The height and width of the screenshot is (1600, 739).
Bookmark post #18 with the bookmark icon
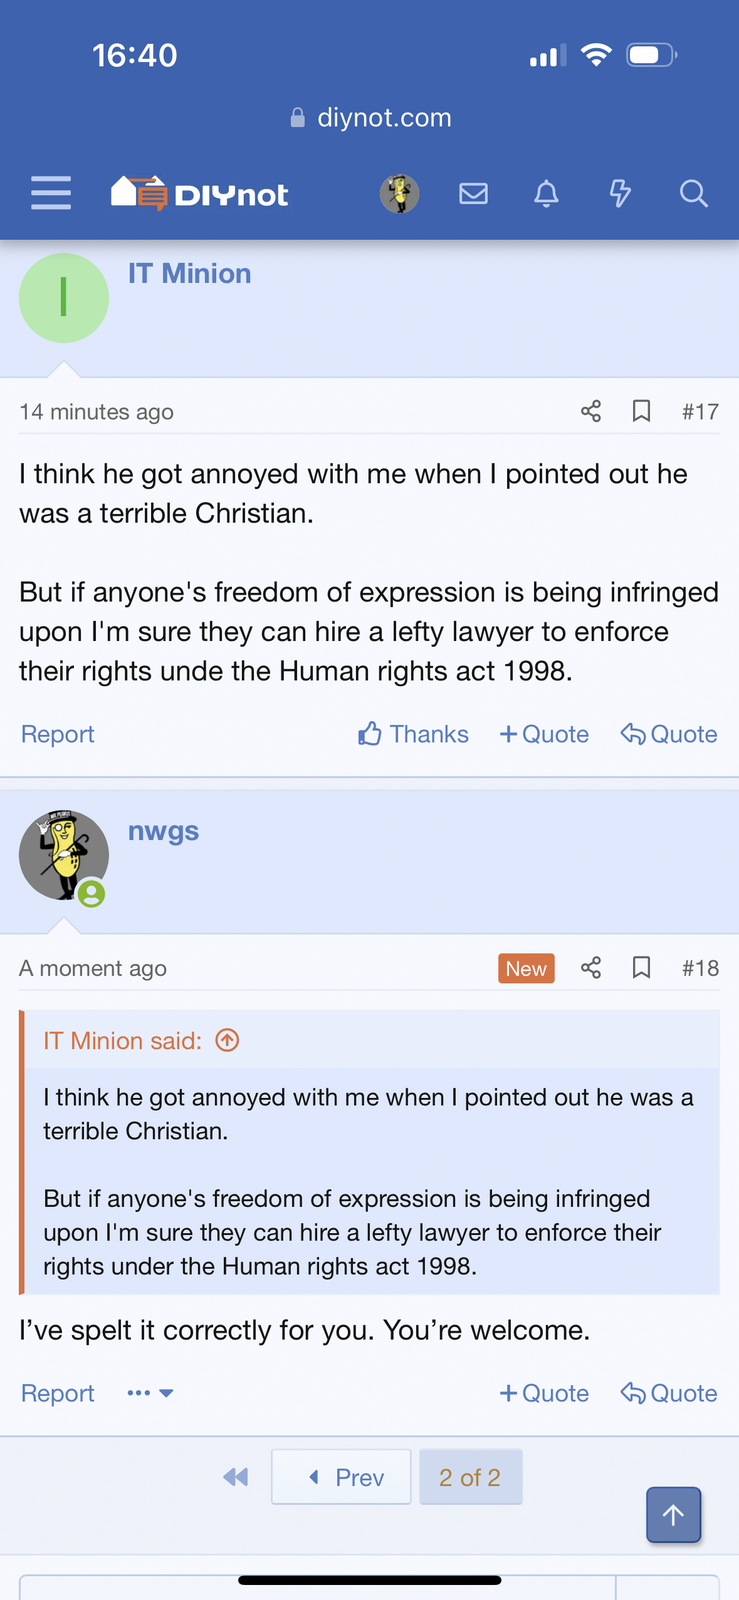coord(641,968)
